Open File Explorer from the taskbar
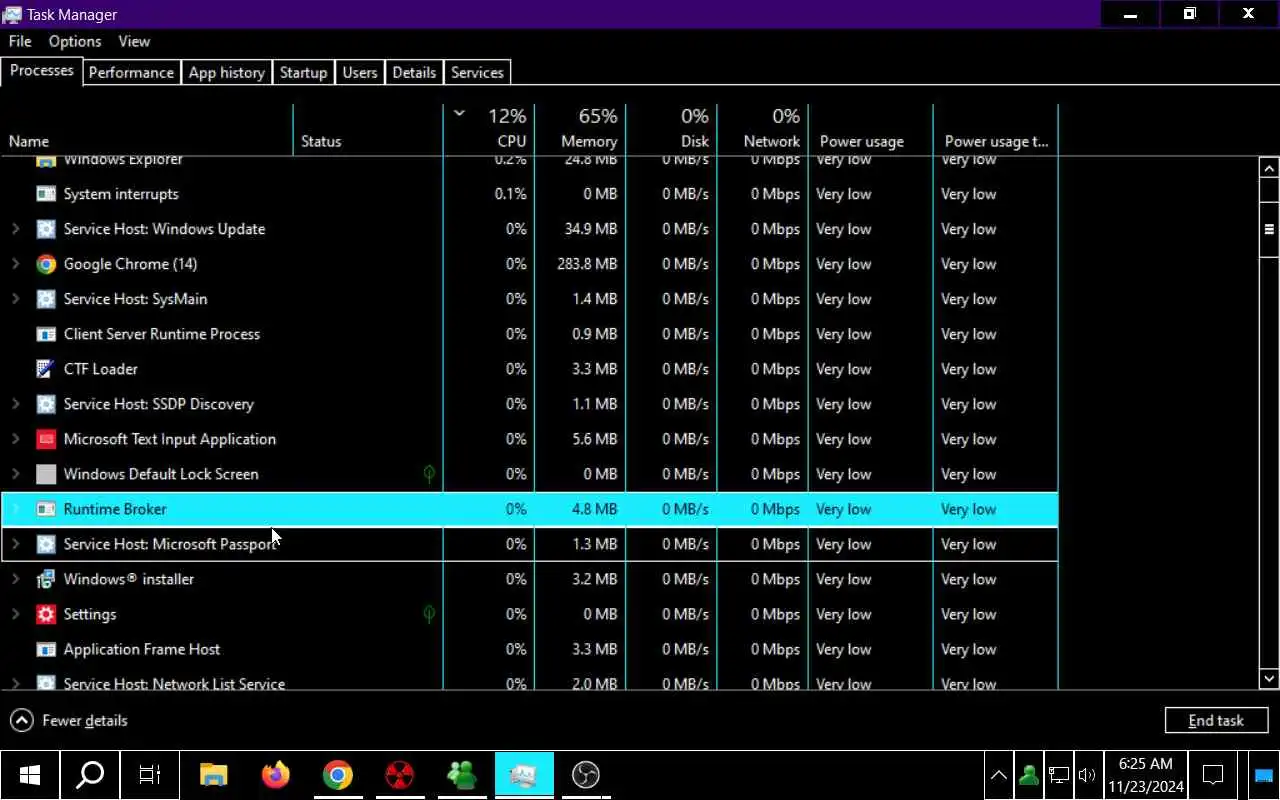1280x800 pixels. tap(213, 775)
